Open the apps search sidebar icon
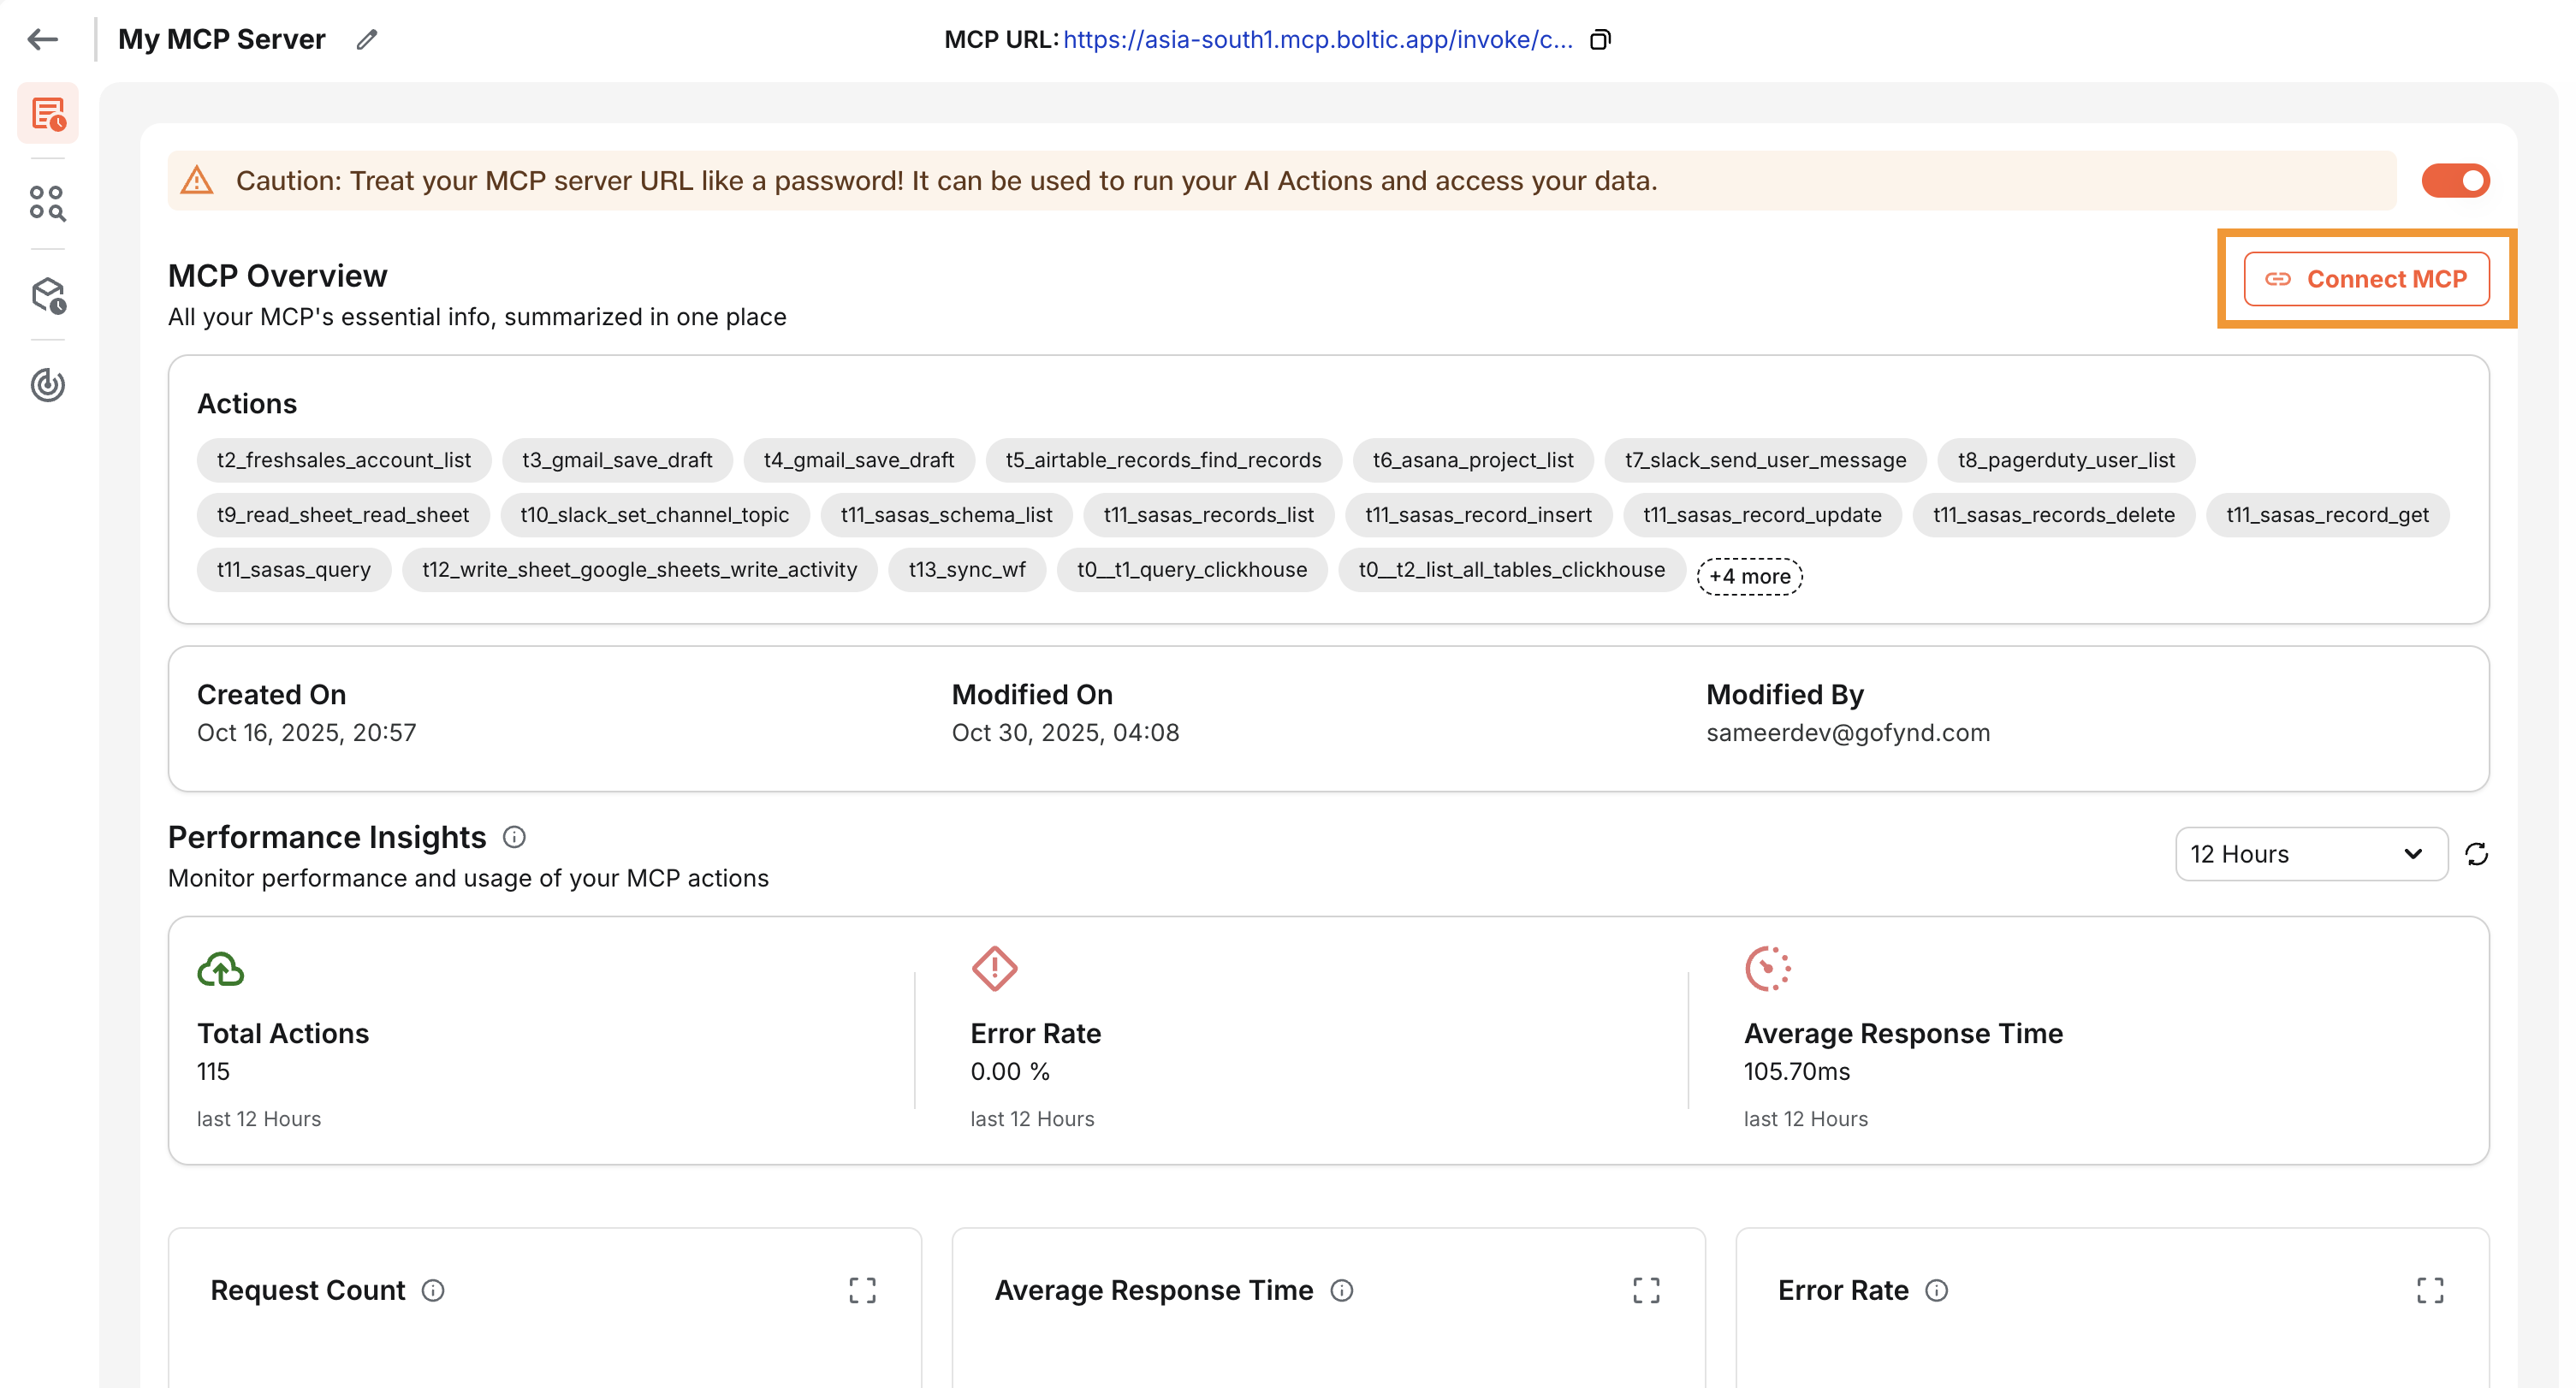The image size is (2576, 1388). tap(47, 203)
